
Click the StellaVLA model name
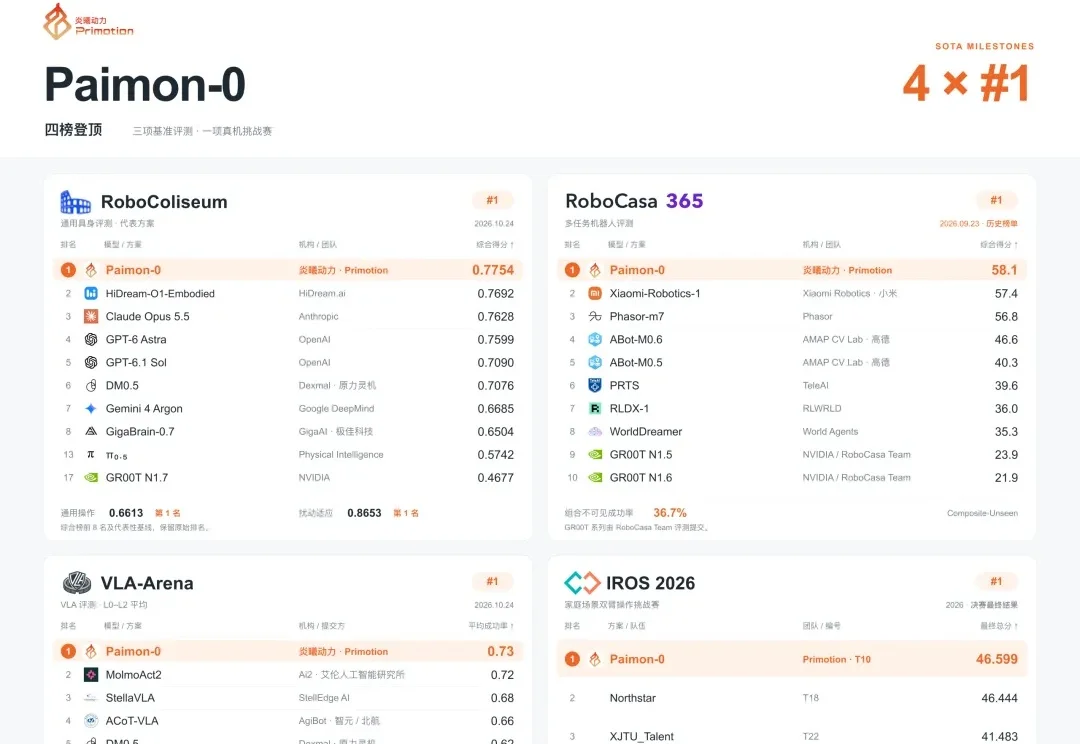(130, 698)
